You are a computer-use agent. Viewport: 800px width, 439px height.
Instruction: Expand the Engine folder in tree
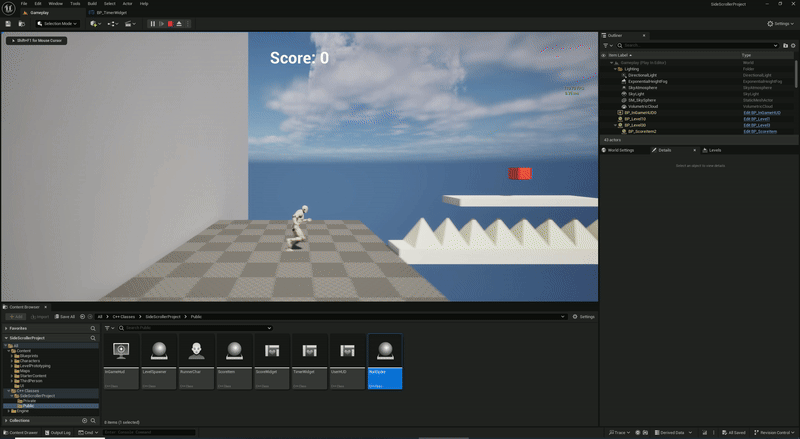[8, 410]
